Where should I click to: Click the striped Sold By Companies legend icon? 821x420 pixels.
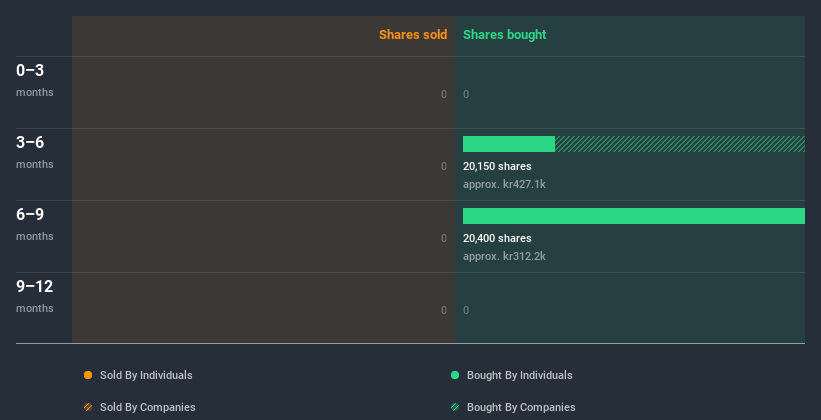point(88,407)
